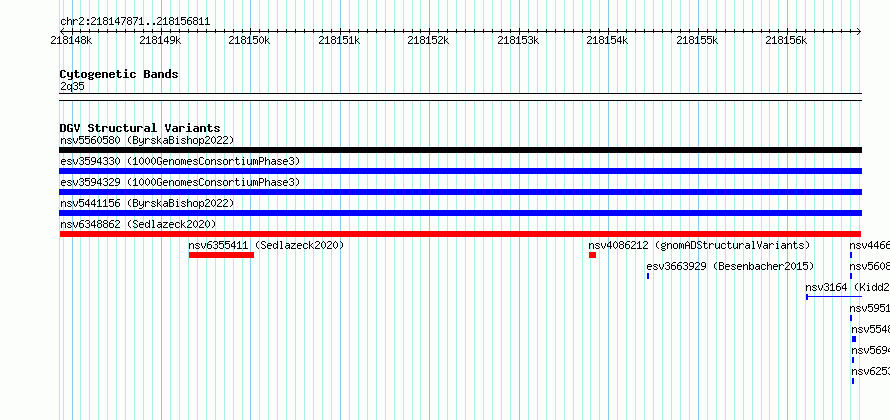Click the 218156k ruler label
This screenshot has width=890, height=420.
(786, 40)
